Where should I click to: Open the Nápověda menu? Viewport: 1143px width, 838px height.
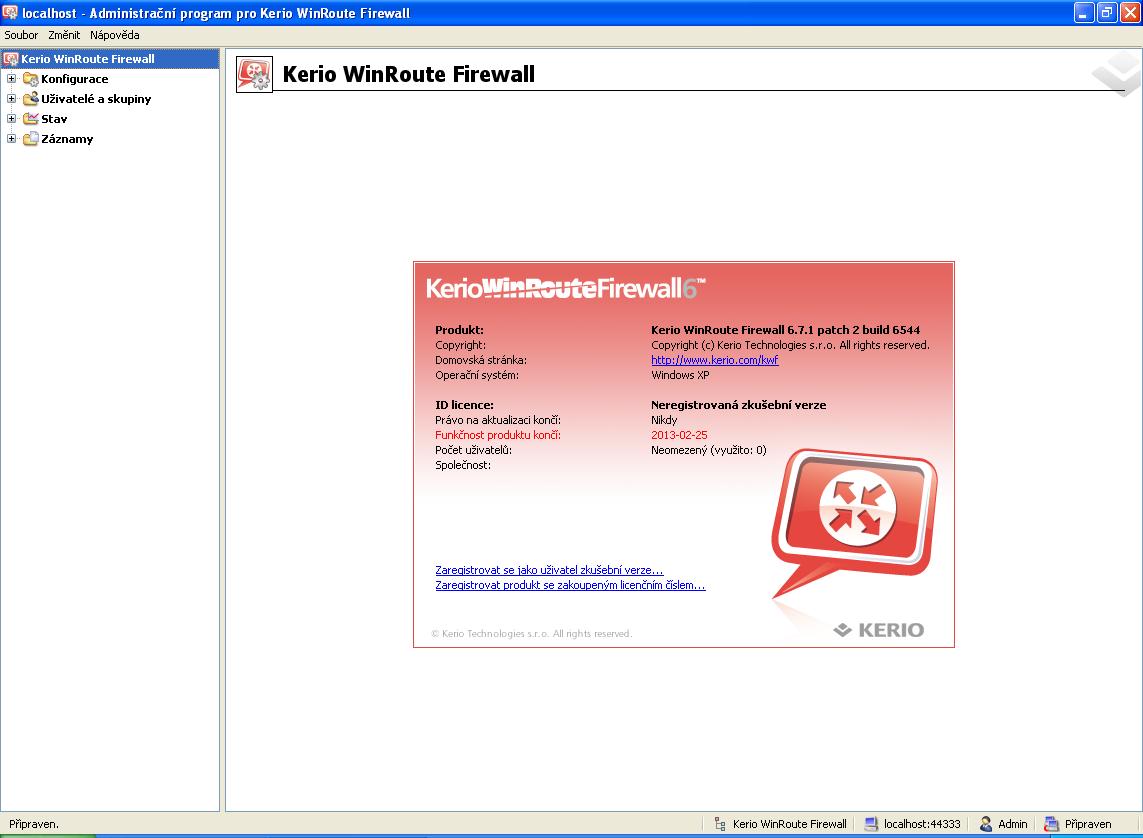(x=114, y=35)
